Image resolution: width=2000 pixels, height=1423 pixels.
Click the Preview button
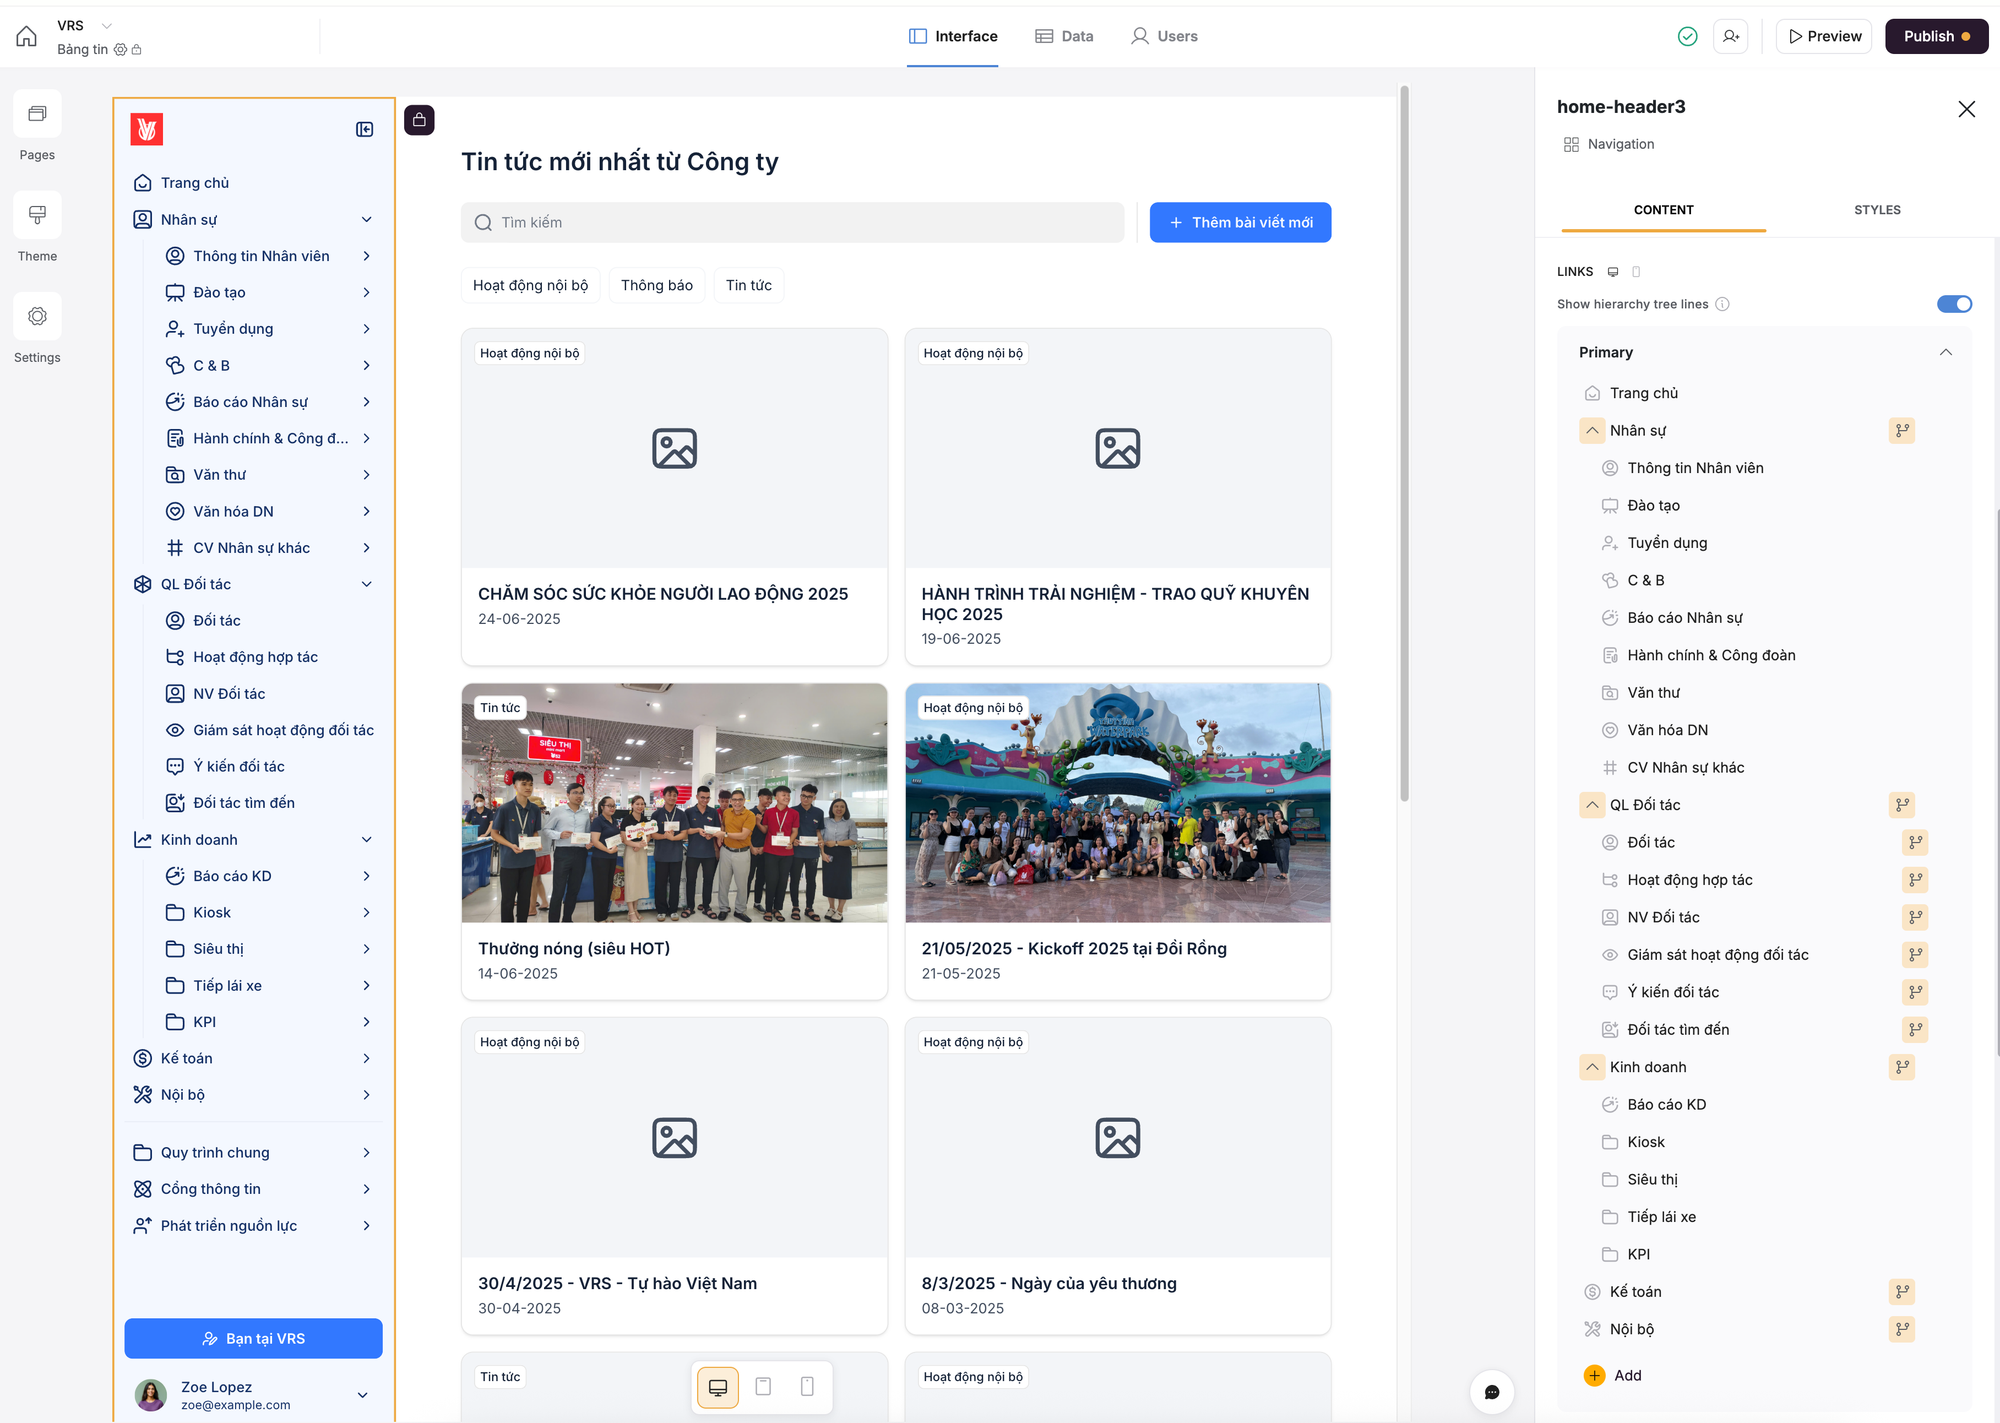coord(1824,36)
